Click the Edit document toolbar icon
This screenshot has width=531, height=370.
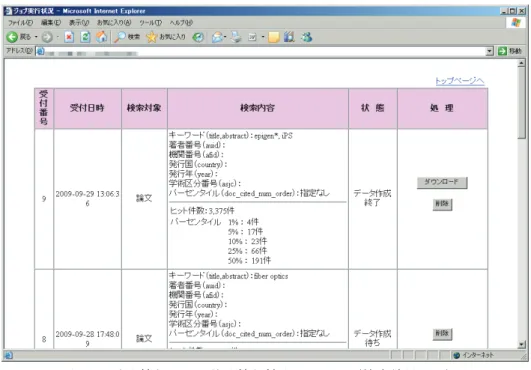pyautogui.click(x=253, y=37)
